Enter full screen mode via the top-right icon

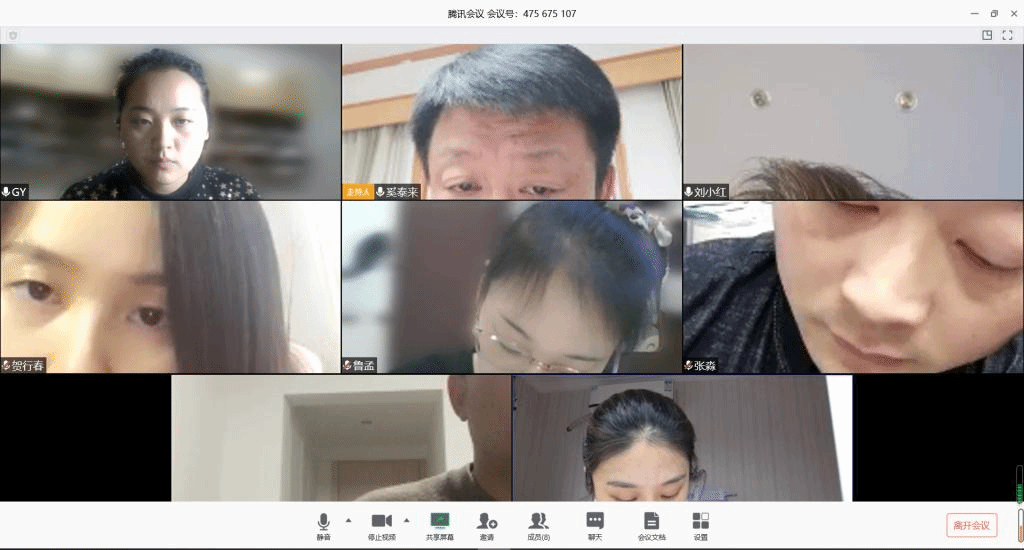[1008, 35]
